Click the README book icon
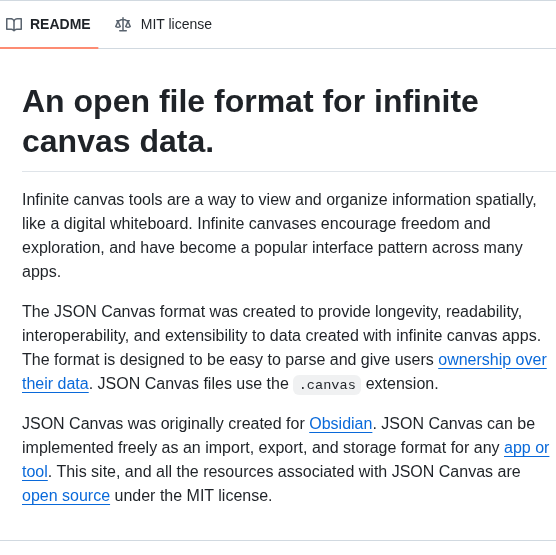 tap(14, 25)
